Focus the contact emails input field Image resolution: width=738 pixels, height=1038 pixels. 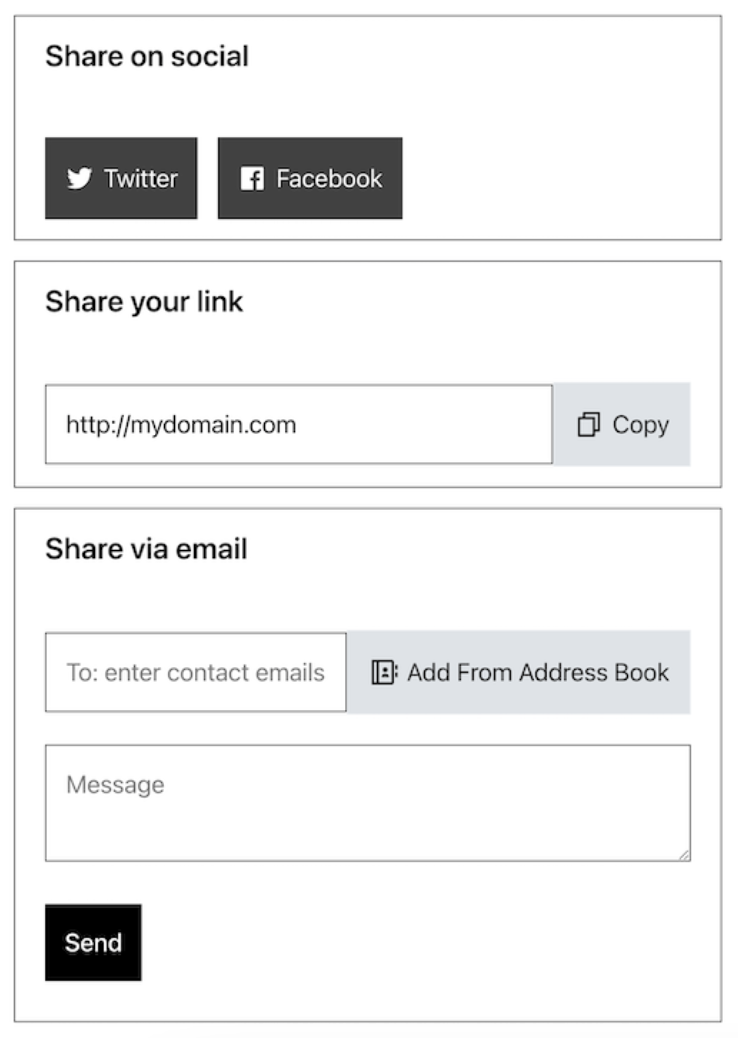click(196, 672)
